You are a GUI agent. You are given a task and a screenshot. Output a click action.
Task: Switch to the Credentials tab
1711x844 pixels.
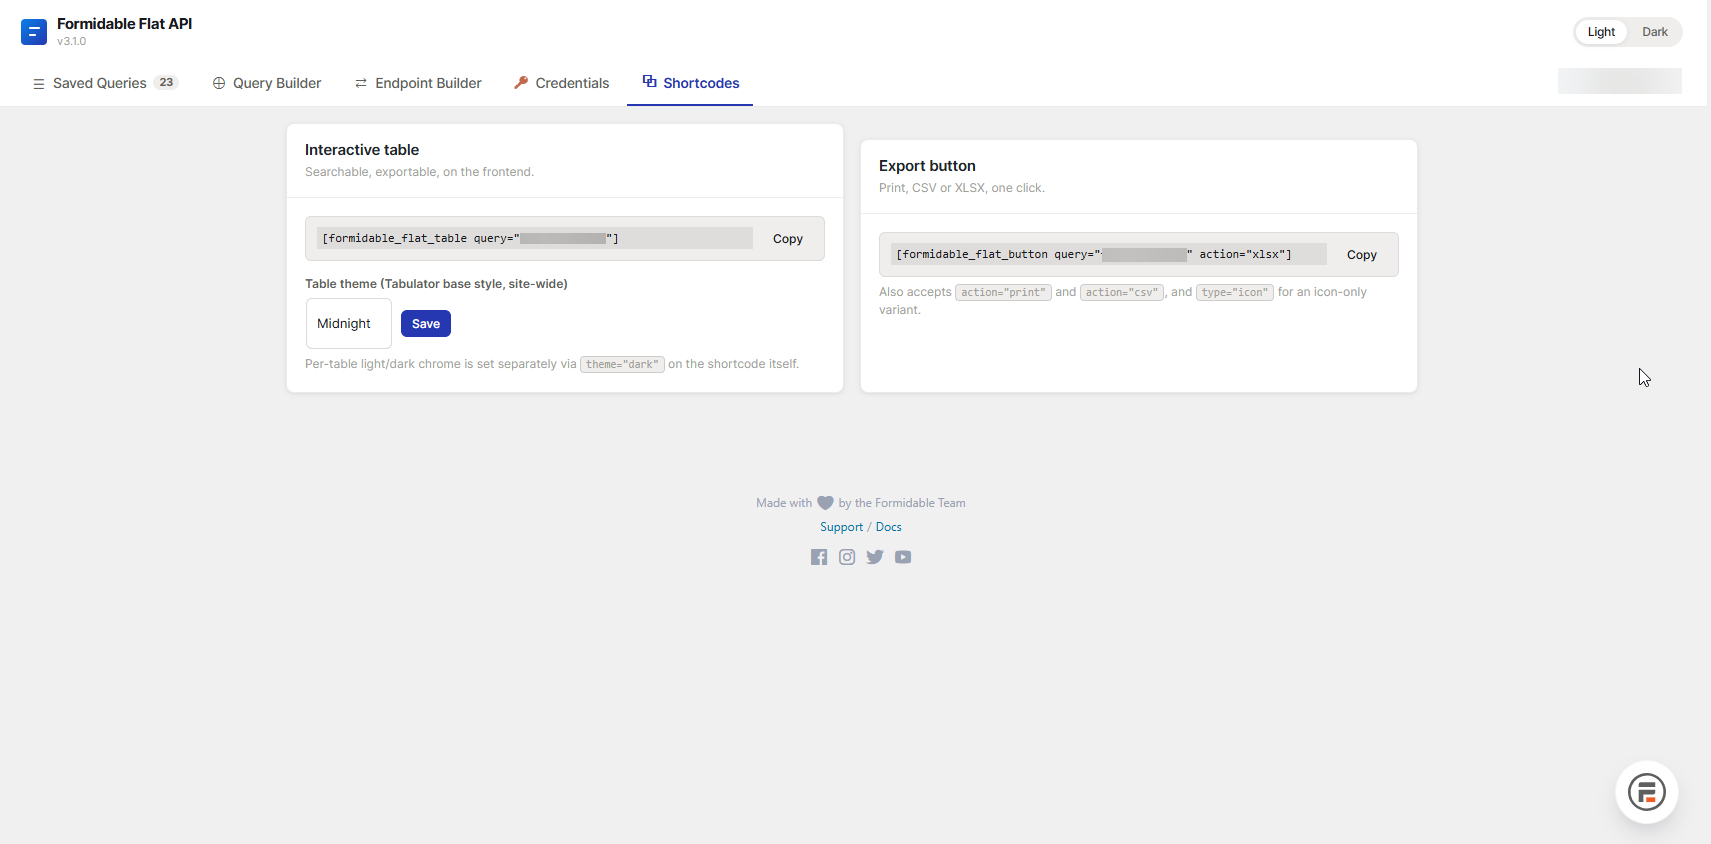pyautogui.click(x=562, y=83)
